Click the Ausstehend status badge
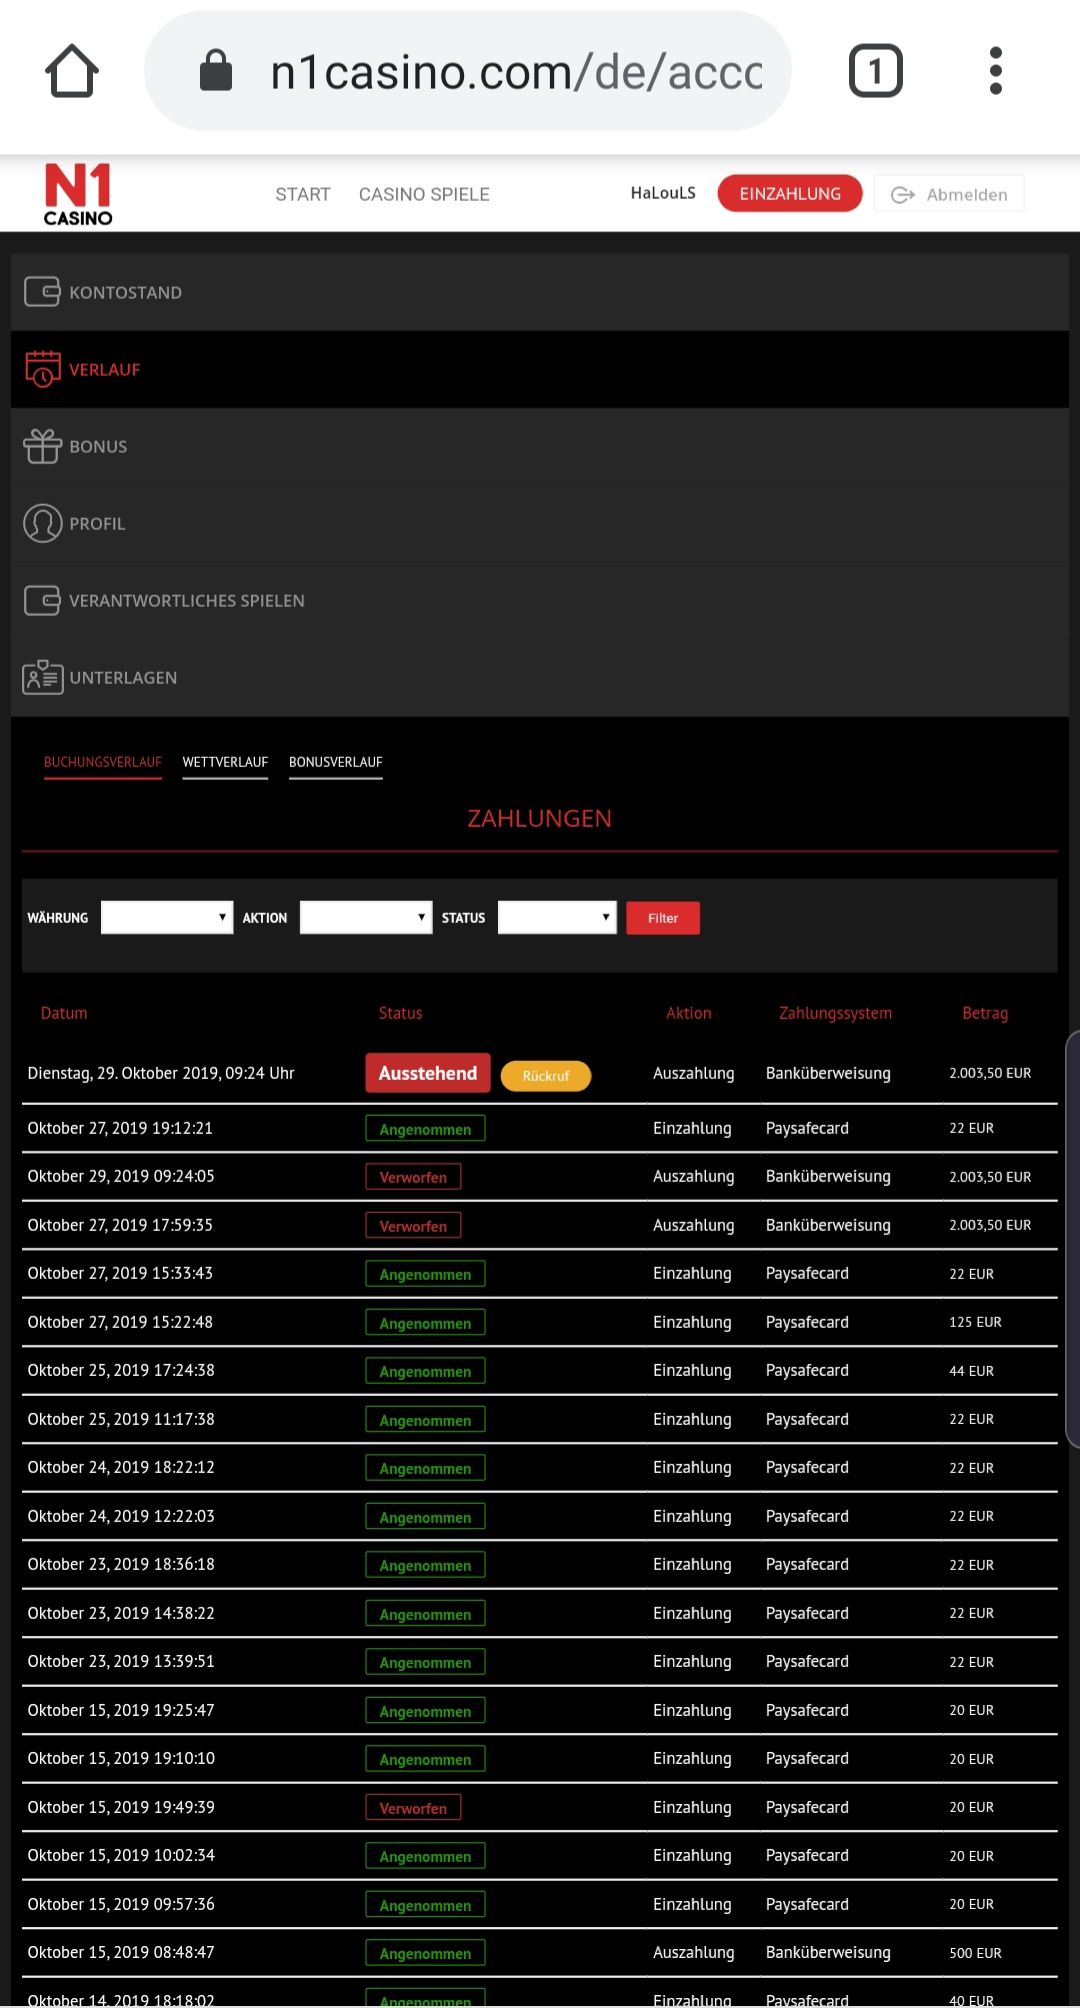1080x2008 pixels. (428, 1073)
